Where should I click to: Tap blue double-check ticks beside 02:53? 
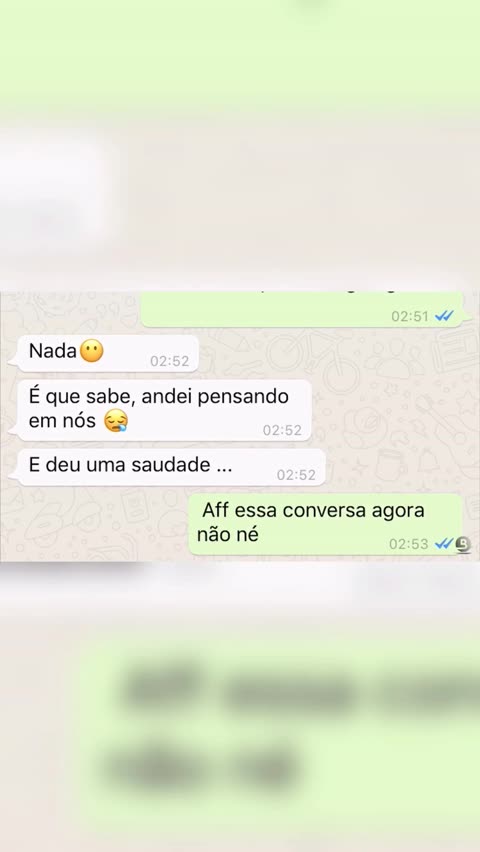coord(444,543)
